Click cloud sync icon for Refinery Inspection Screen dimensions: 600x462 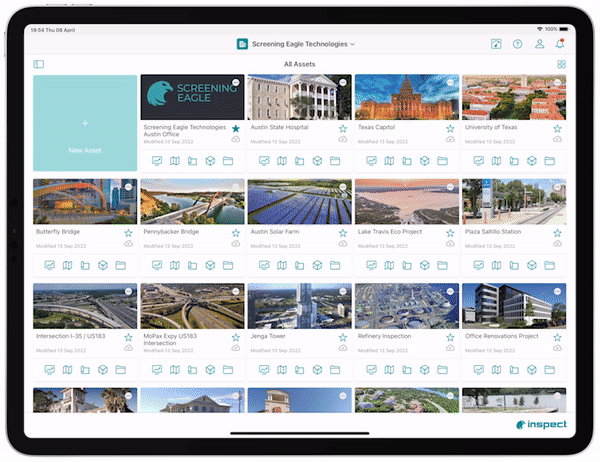click(x=450, y=348)
